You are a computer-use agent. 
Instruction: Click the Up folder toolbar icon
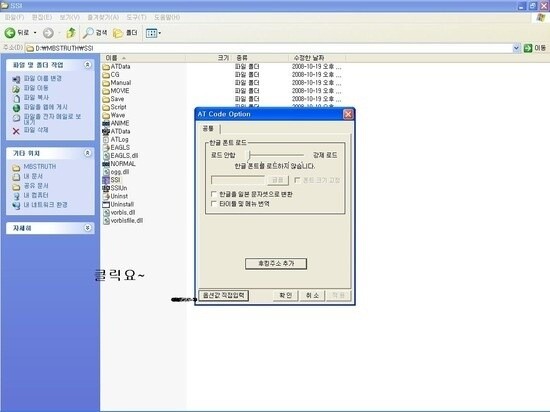click(x=71, y=33)
